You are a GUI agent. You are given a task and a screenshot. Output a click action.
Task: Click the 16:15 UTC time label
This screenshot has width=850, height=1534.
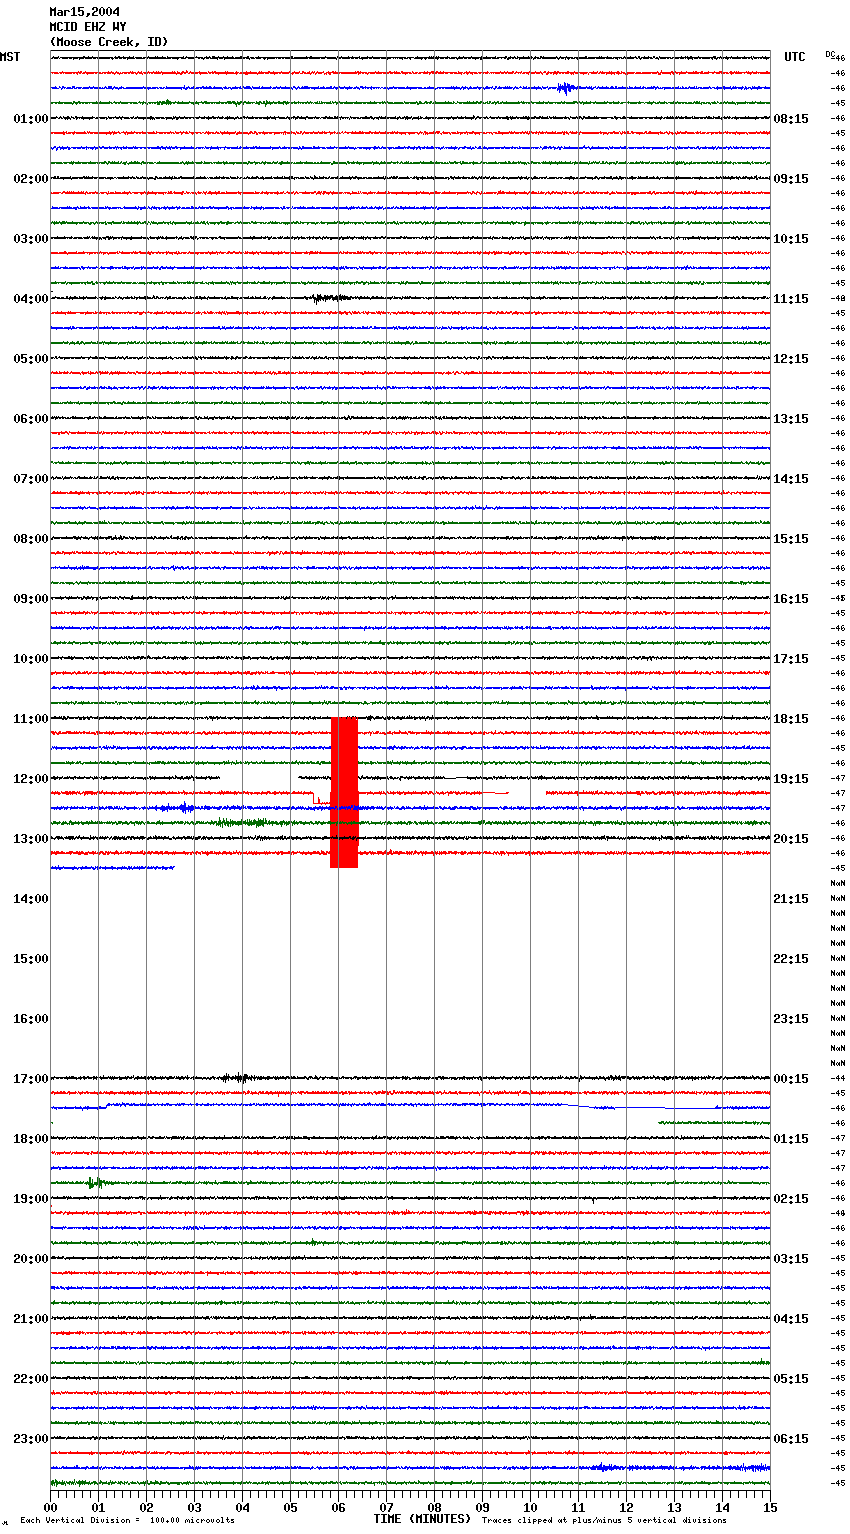pos(791,599)
